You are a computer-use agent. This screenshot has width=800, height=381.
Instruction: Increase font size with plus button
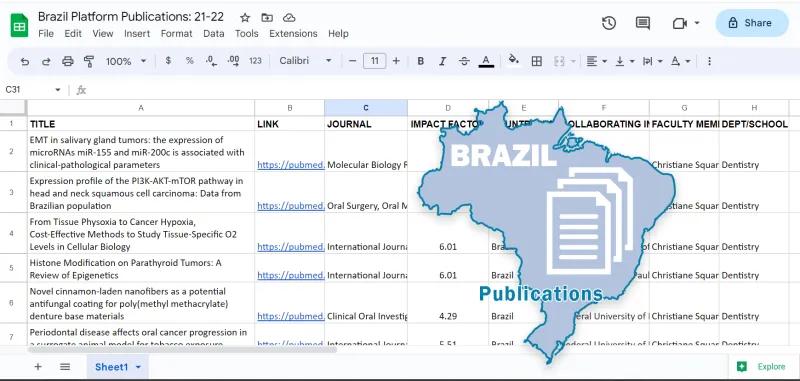(x=396, y=61)
